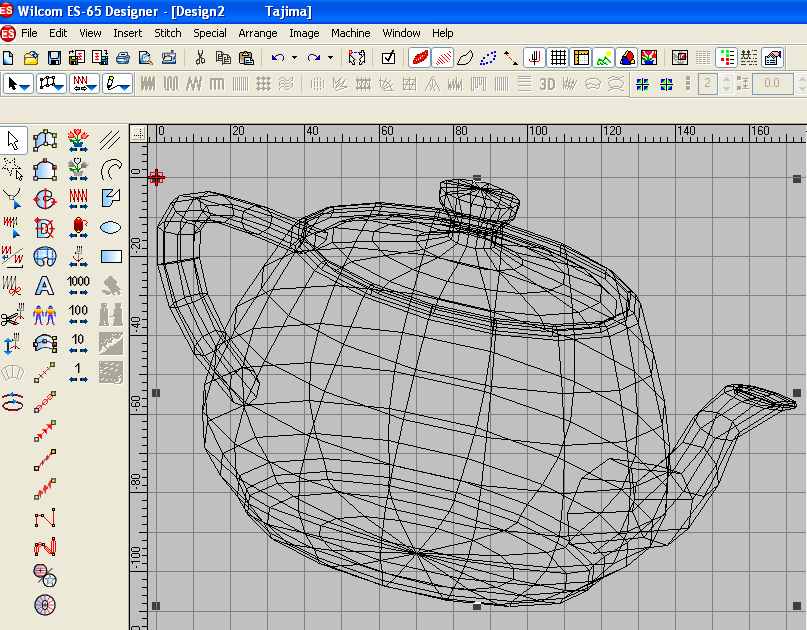Select the arrow Select Object tool
The image size is (807, 630).
pos(14,141)
